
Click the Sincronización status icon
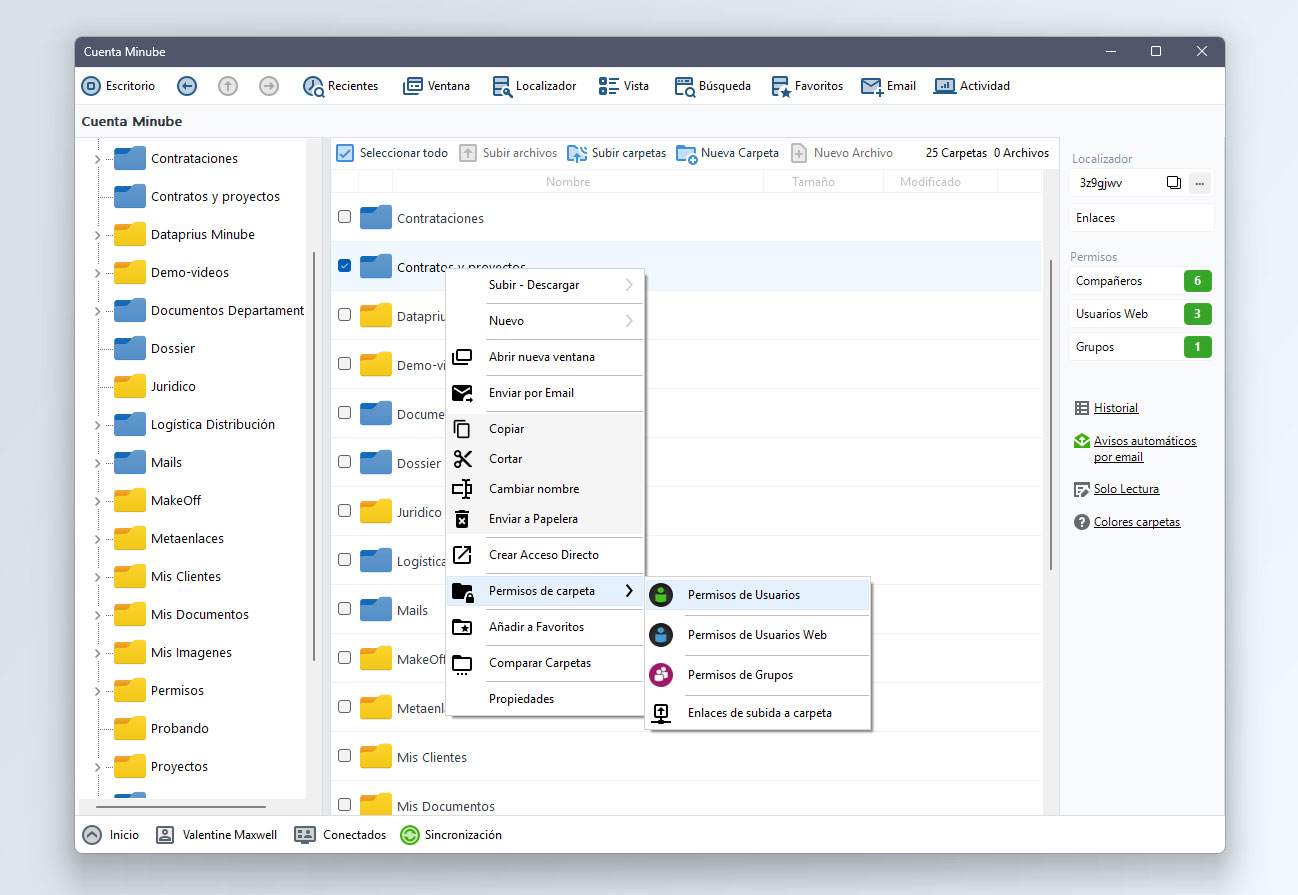click(409, 835)
